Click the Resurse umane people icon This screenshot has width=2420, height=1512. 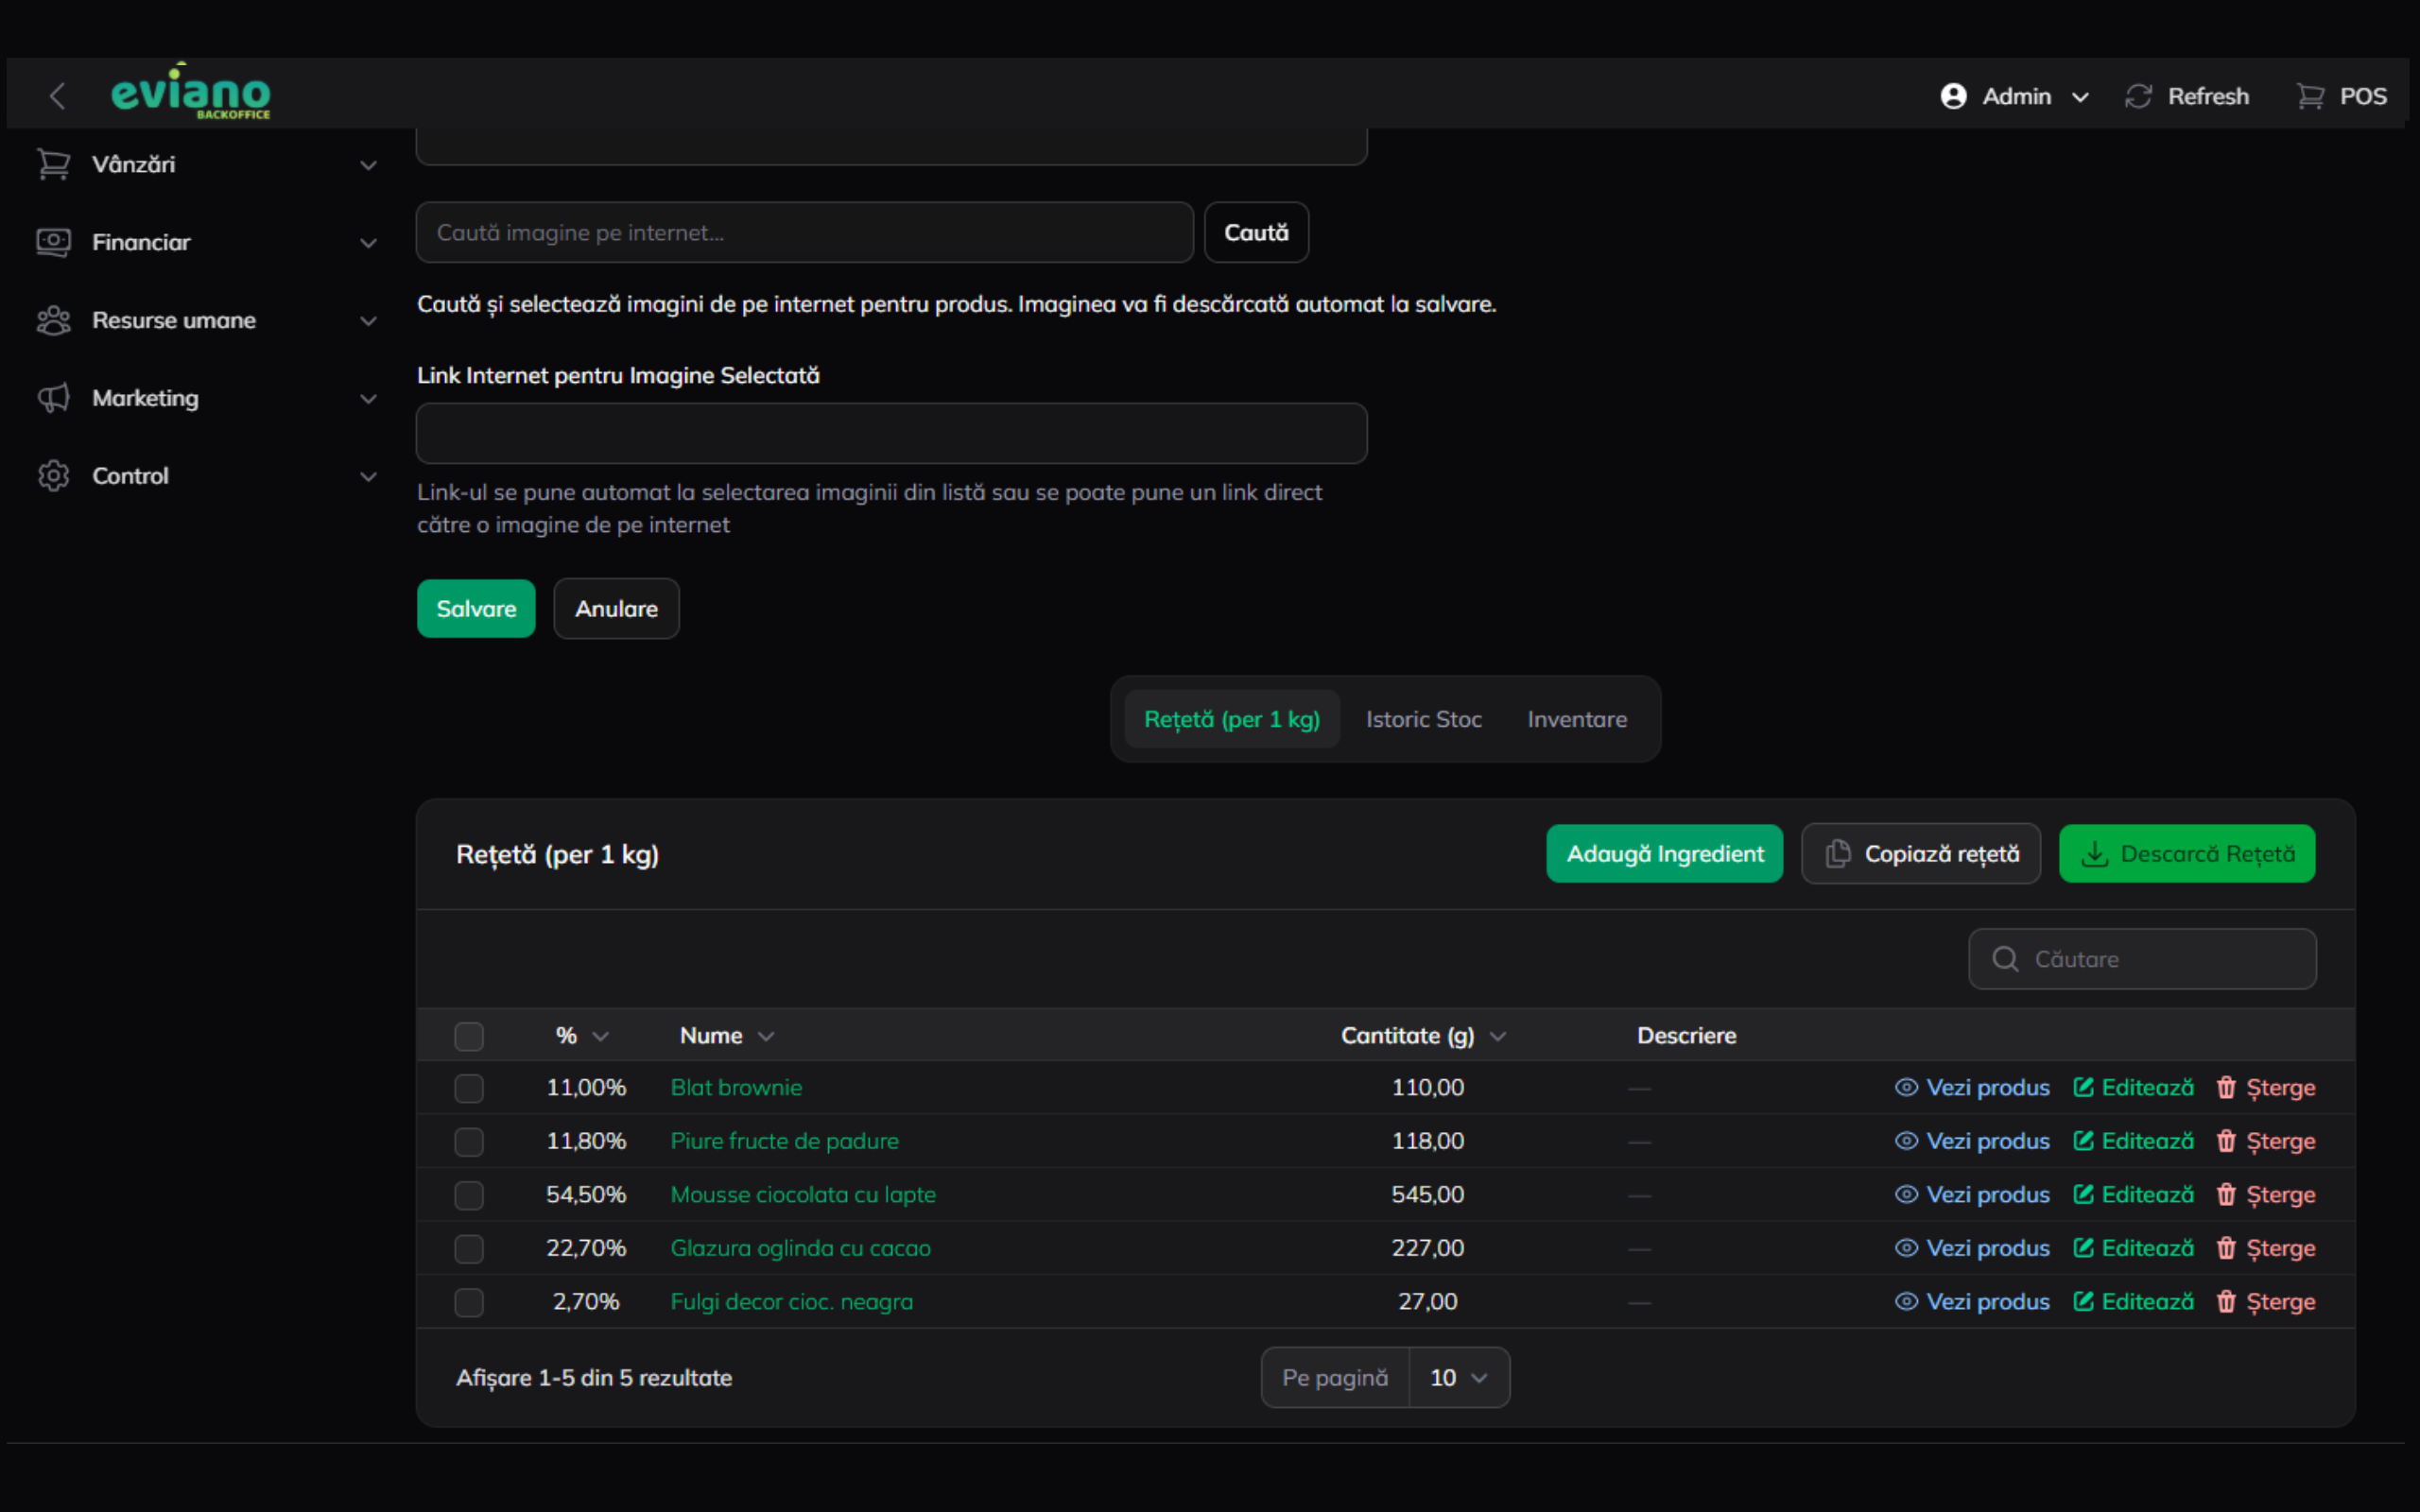point(54,320)
